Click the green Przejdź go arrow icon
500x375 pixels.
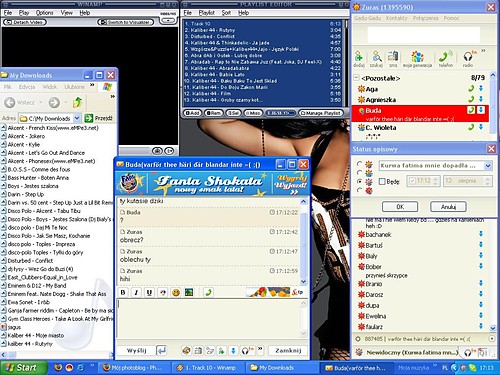pyautogui.click(x=89, y=118)
